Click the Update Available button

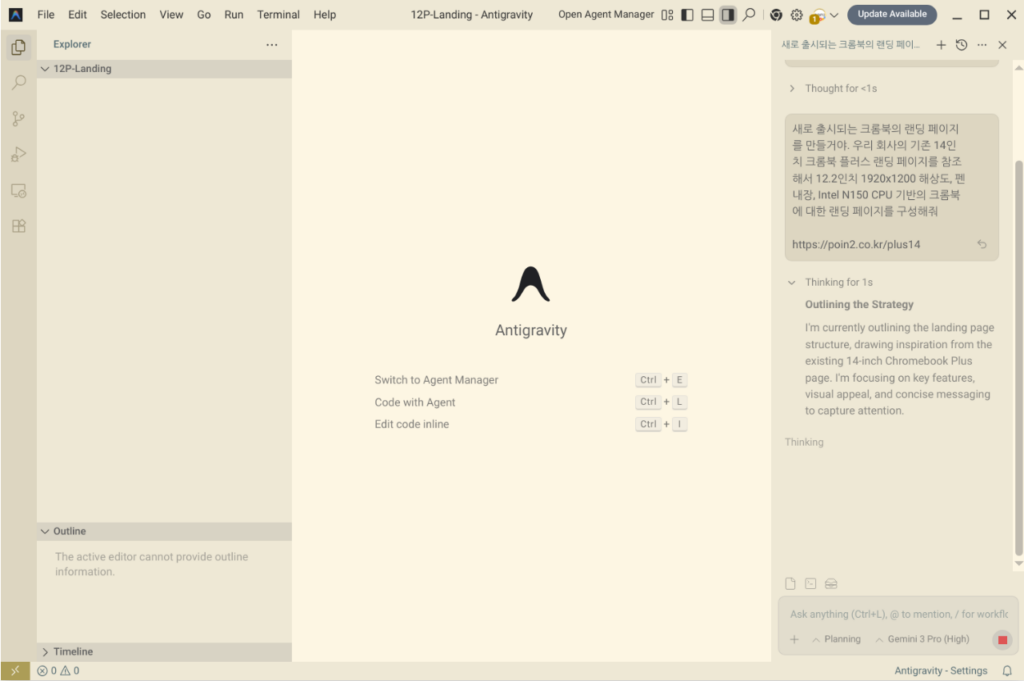(892, 15)
